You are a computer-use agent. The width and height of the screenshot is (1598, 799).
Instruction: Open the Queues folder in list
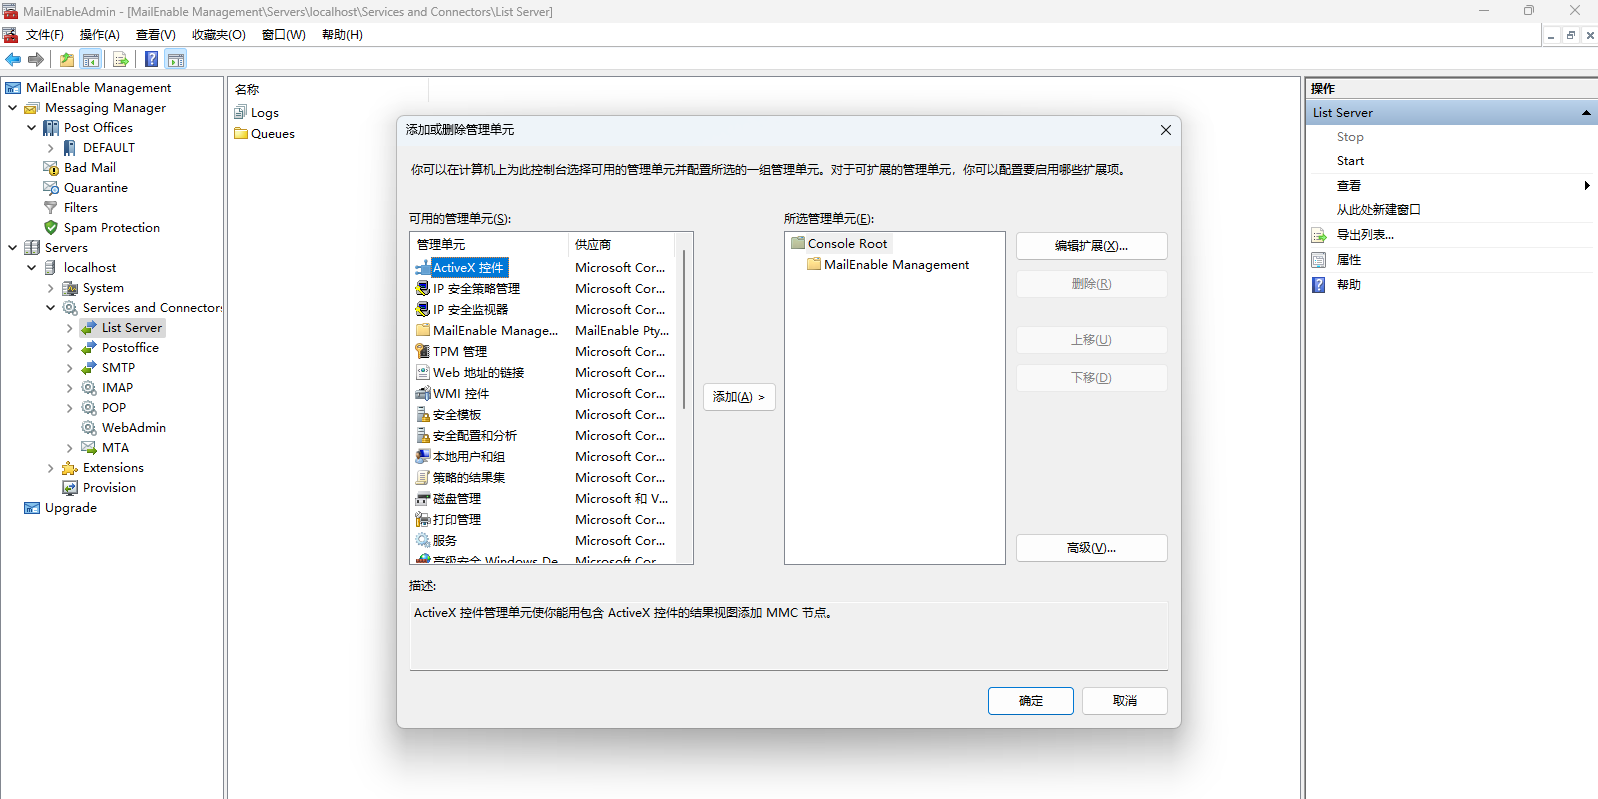[x=264, y=134]
